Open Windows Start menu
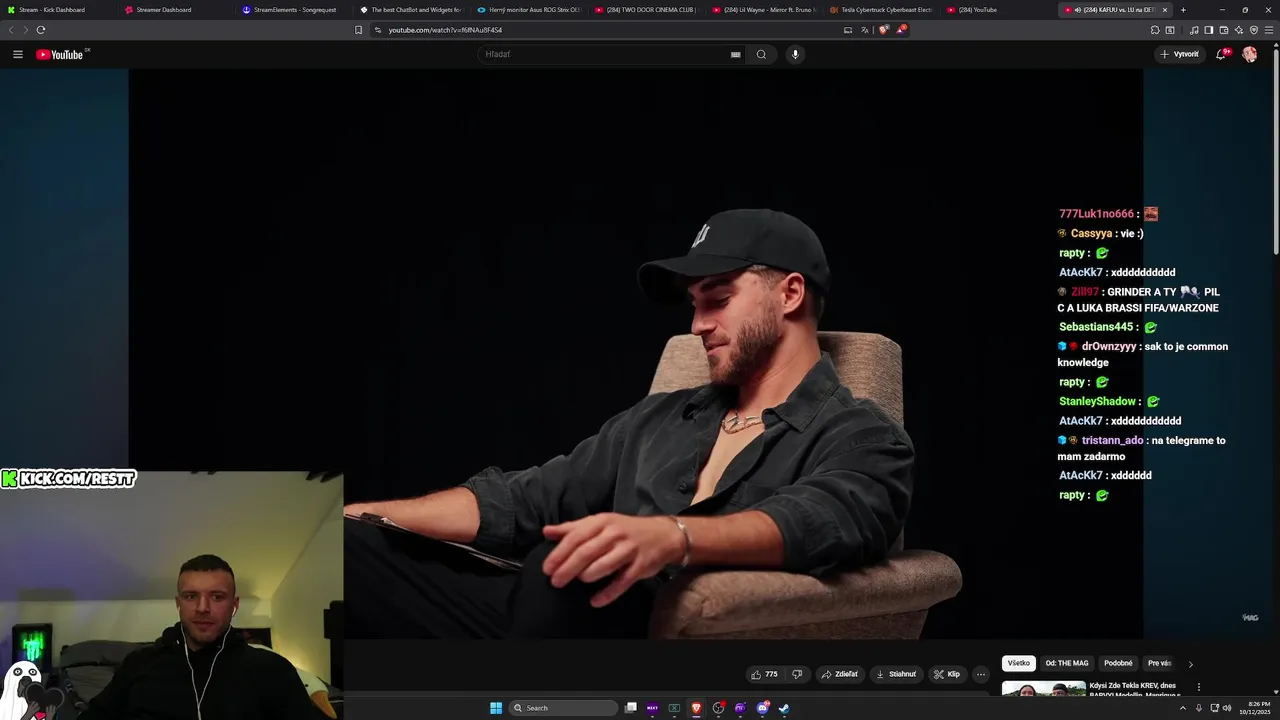Screen dimensions: 1280x720 [496, 708]
